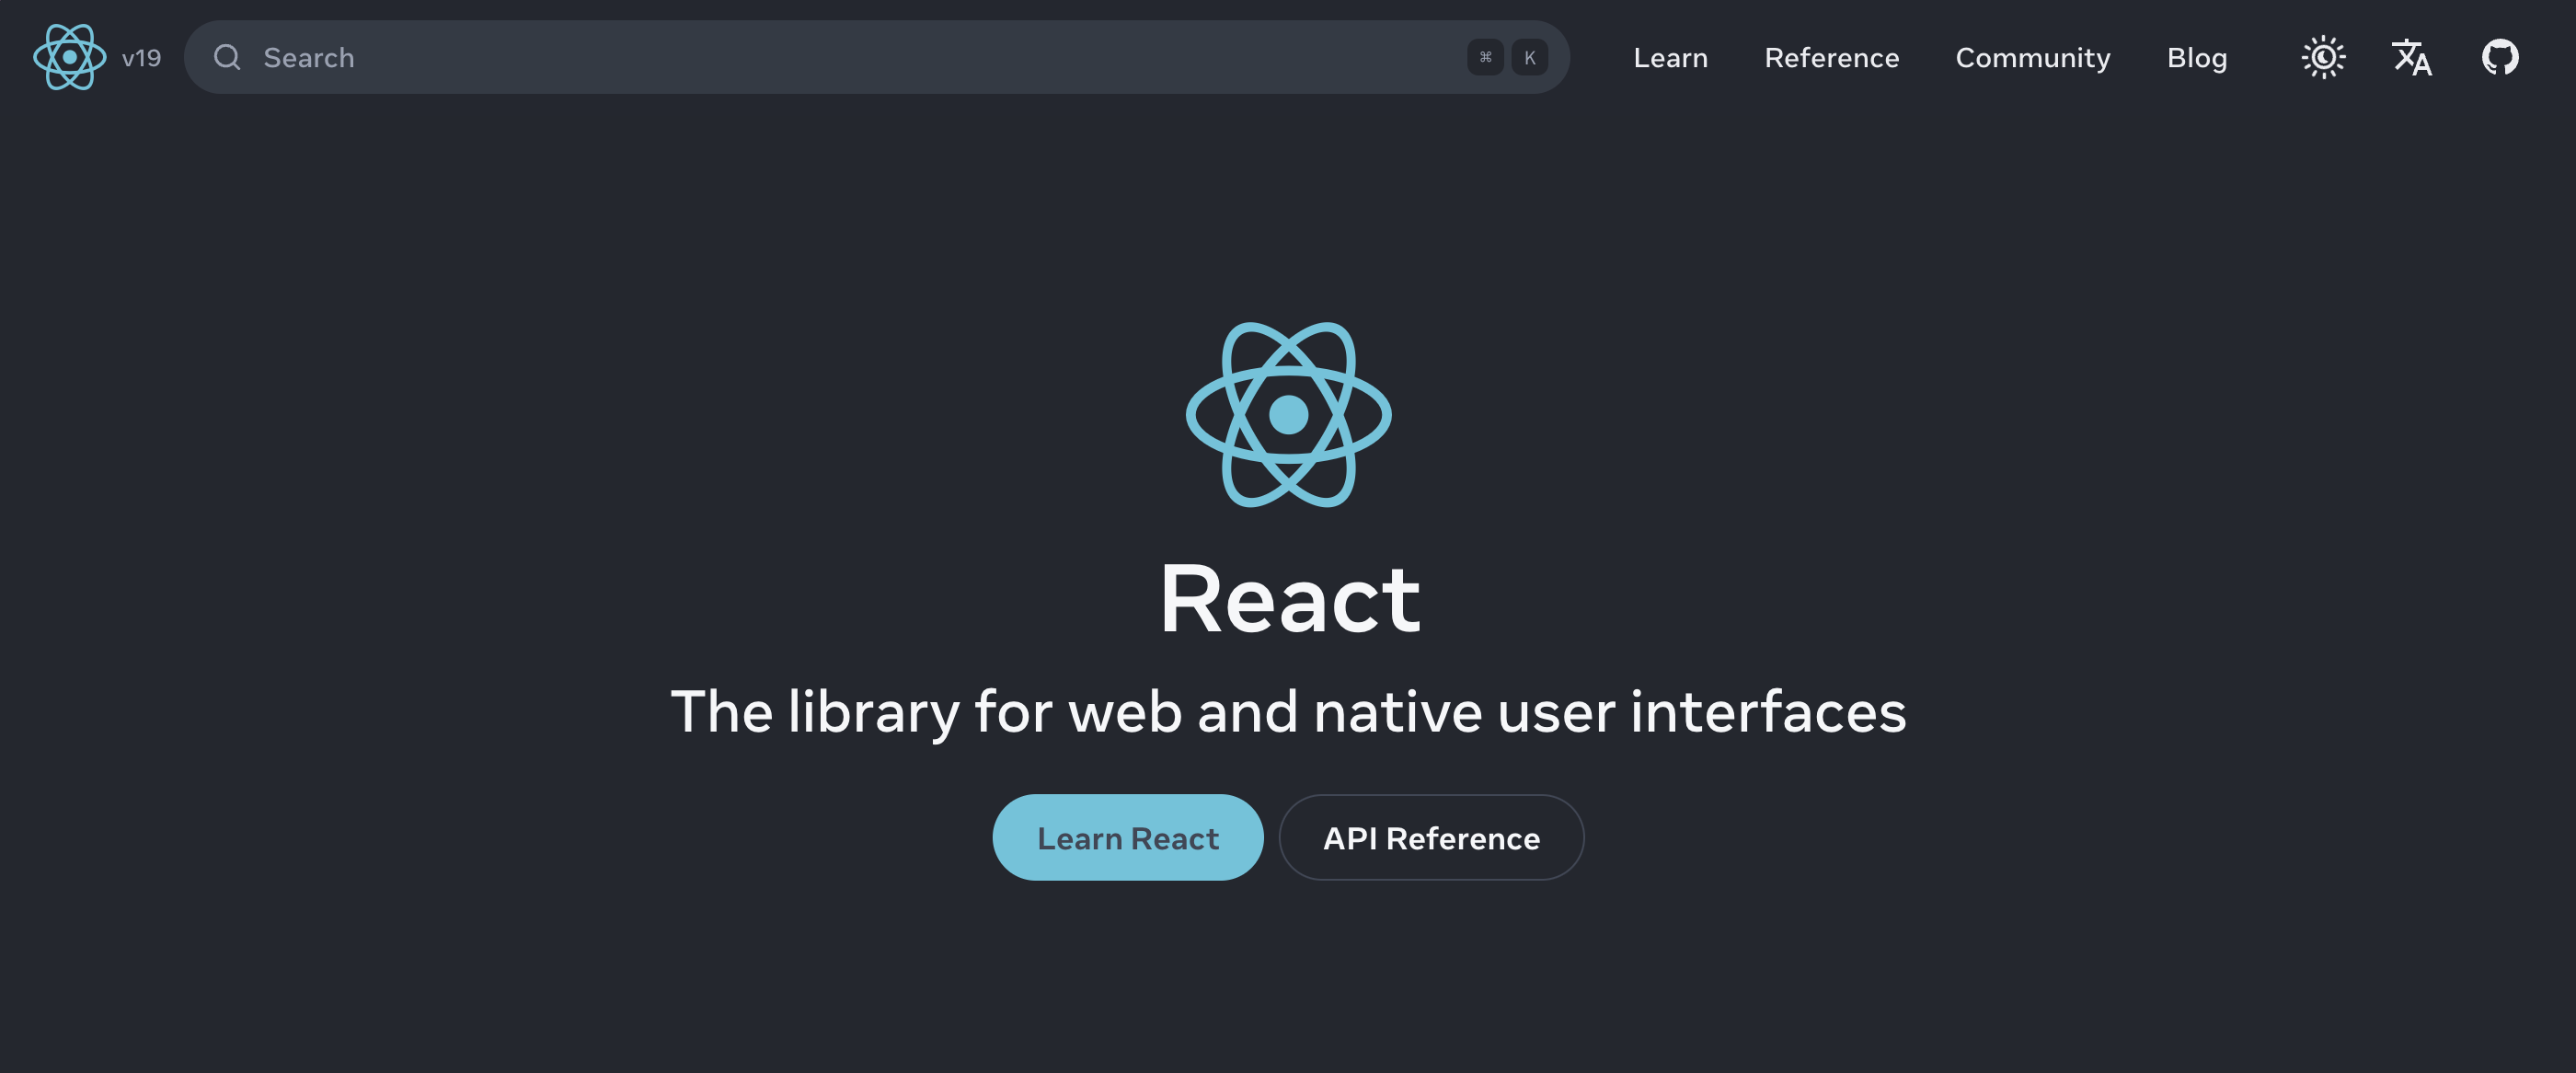Click the K shortcut key badge
Screen dimensions: 2576x1073
click(1529, 57)
